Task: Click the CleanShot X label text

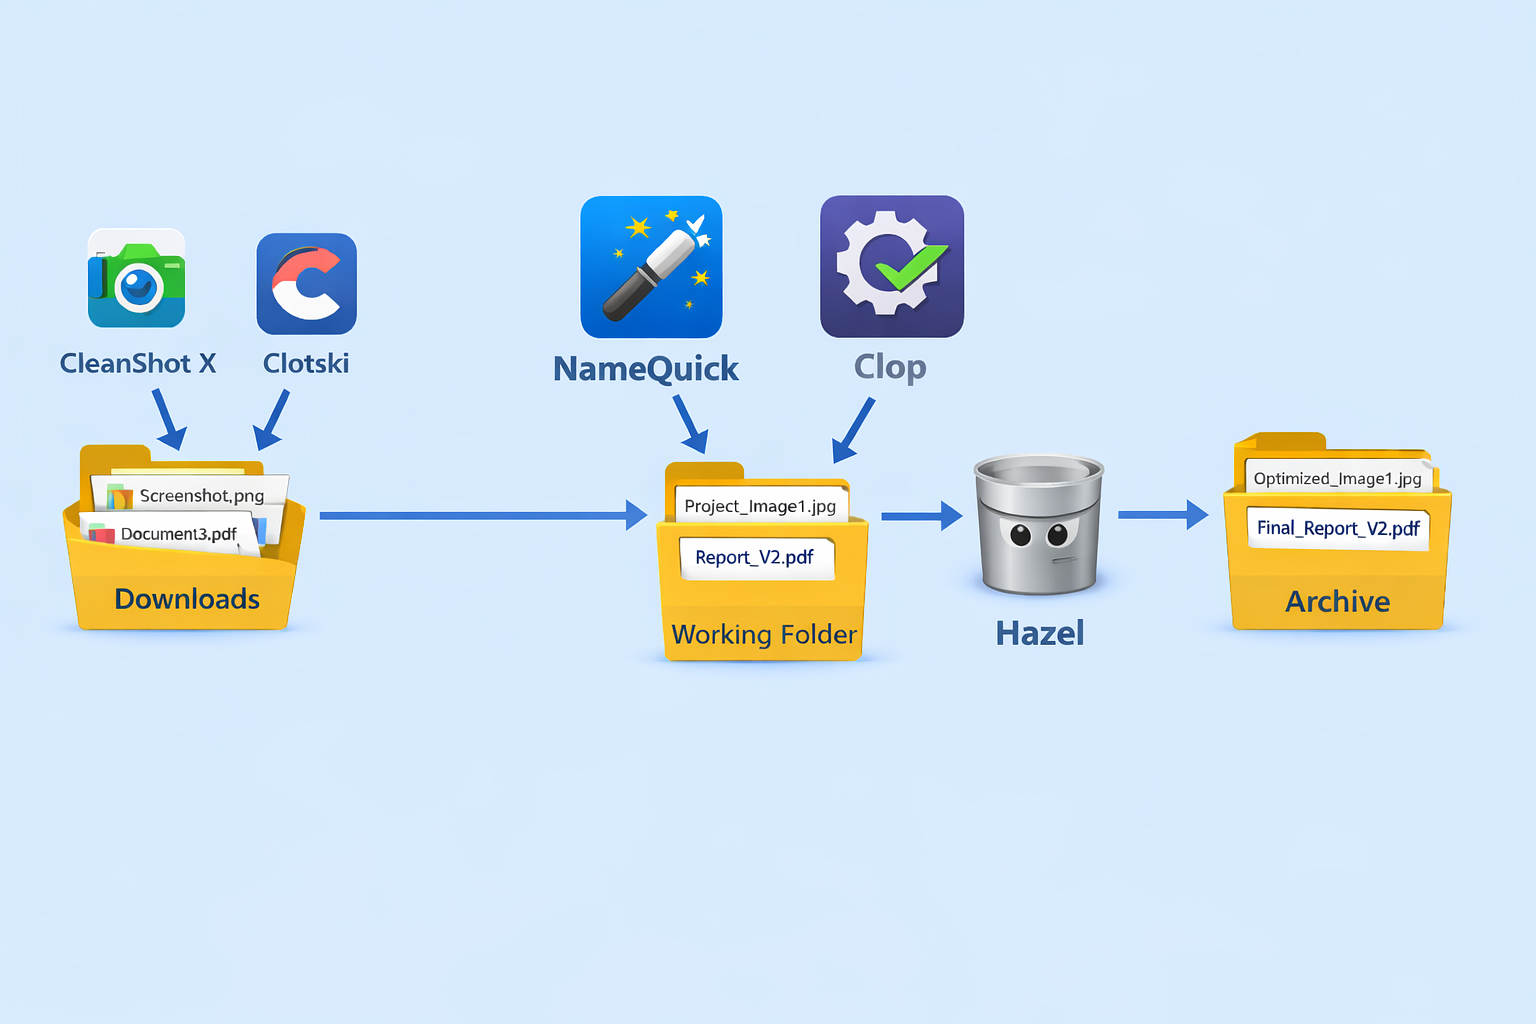Action: [x=138, y=363]
